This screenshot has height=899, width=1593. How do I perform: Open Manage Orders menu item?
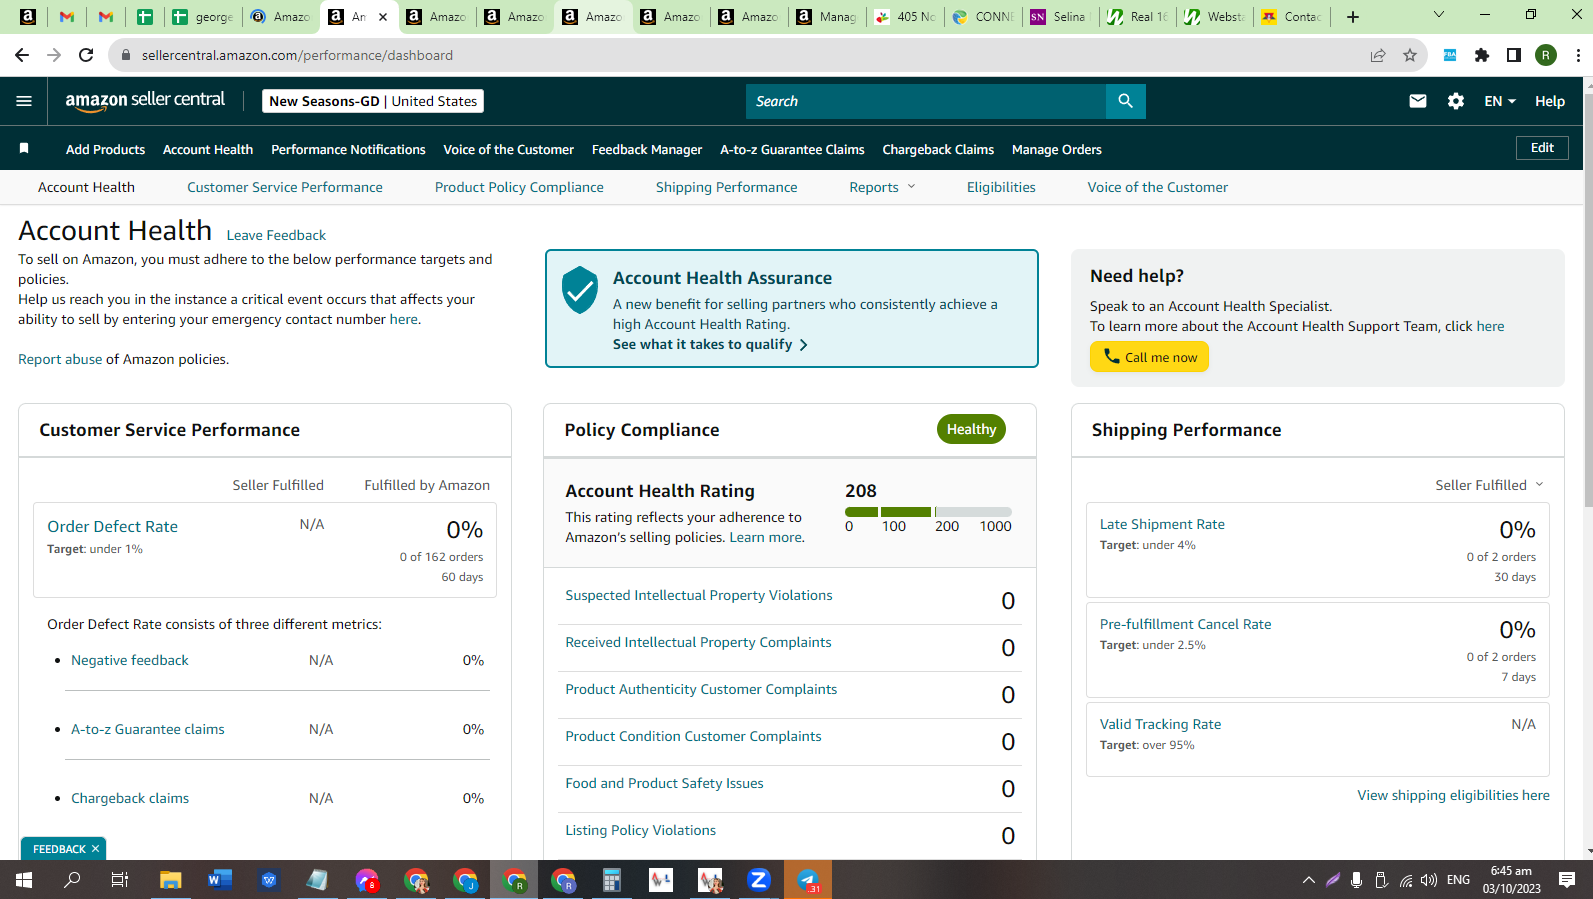(1057, 149)
